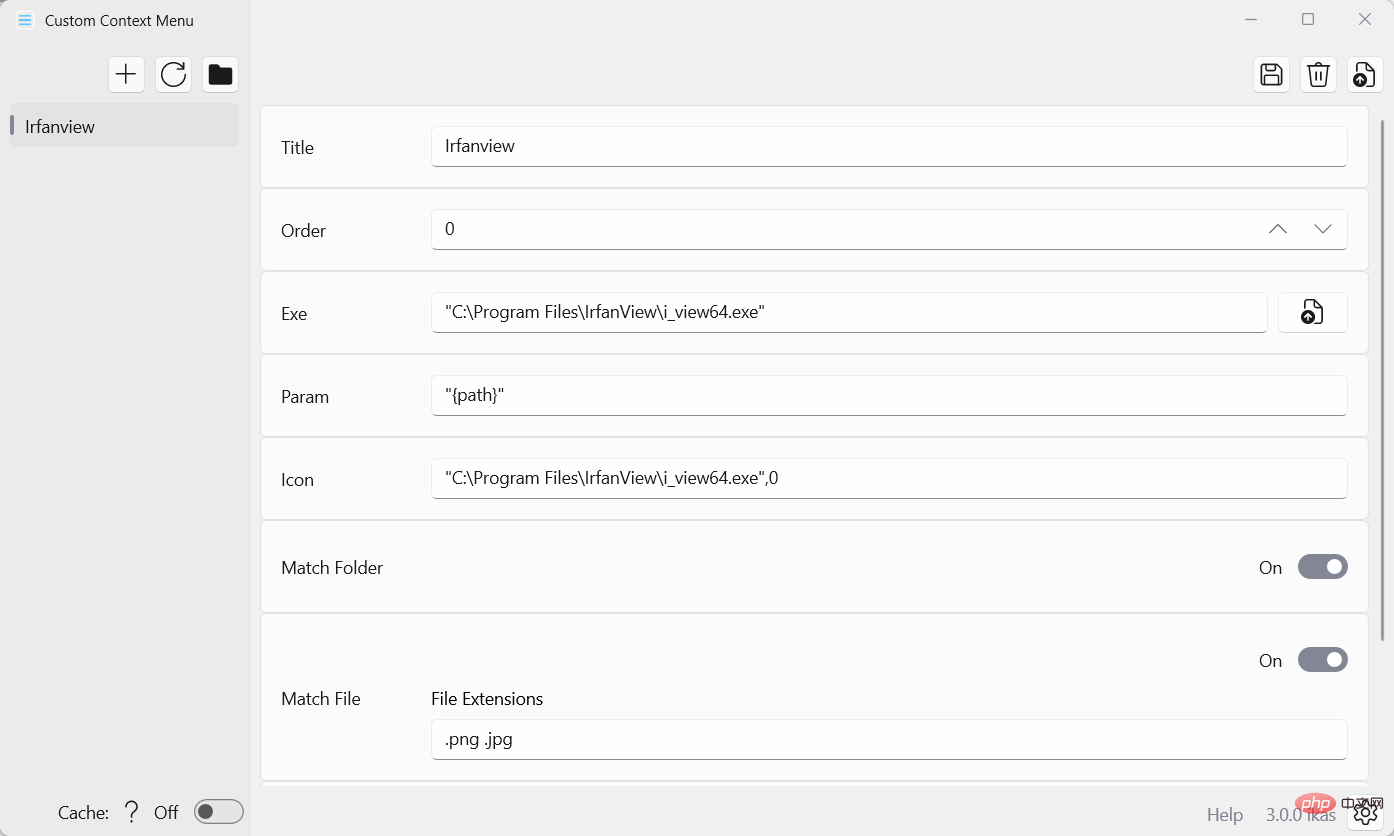The image size is (1394, 836).
Task: Browse for Exe file
Action: pyautogui.click(x=1312, y=312)
